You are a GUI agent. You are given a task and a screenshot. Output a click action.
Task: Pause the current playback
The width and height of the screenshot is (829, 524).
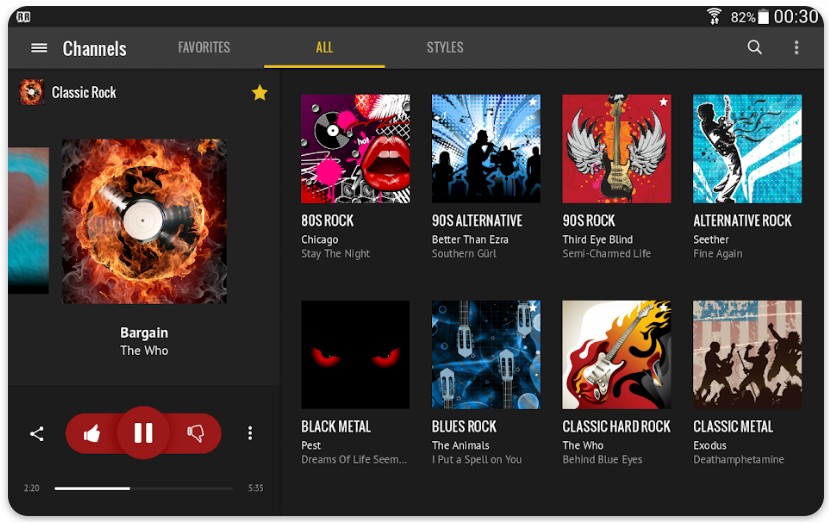[143, 433]
